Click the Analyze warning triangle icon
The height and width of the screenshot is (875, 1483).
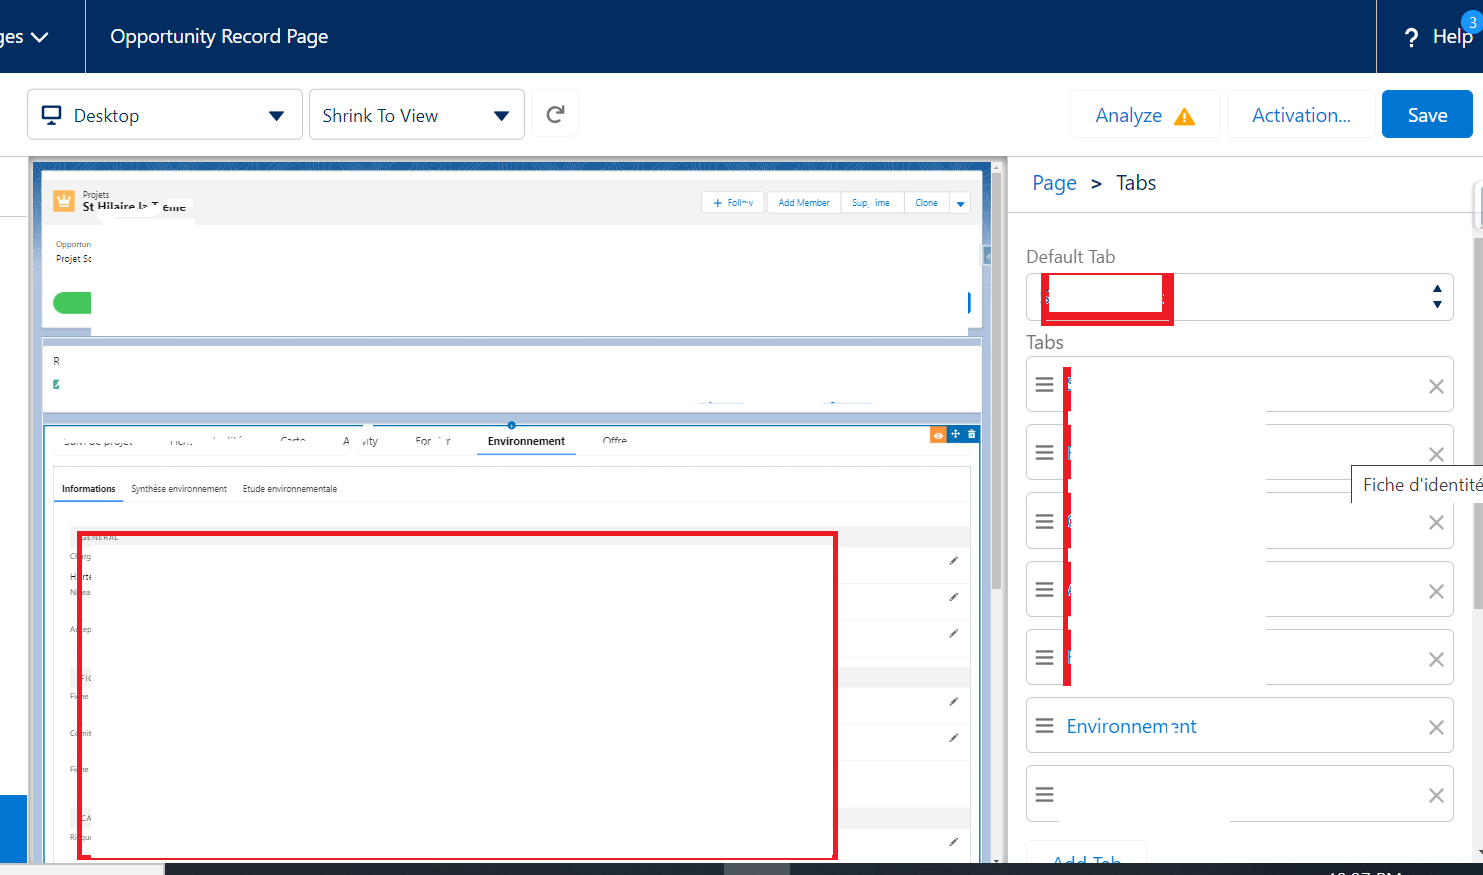pos(1184,116)
